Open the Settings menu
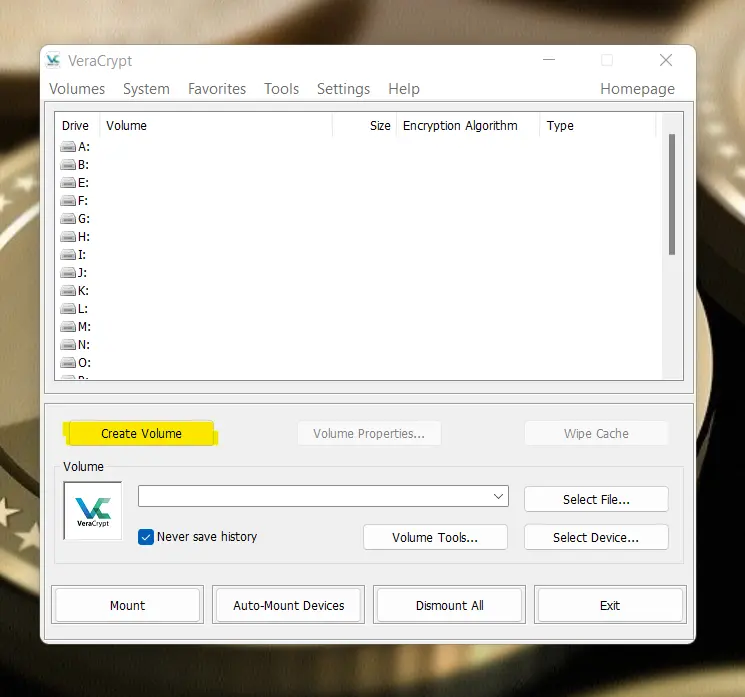745x697 pixels. (344, 89)
